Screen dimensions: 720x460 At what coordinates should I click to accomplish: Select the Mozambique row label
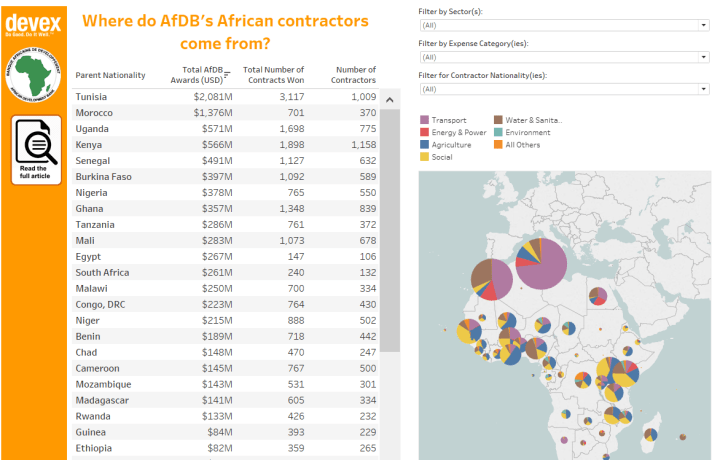(103, 385)
